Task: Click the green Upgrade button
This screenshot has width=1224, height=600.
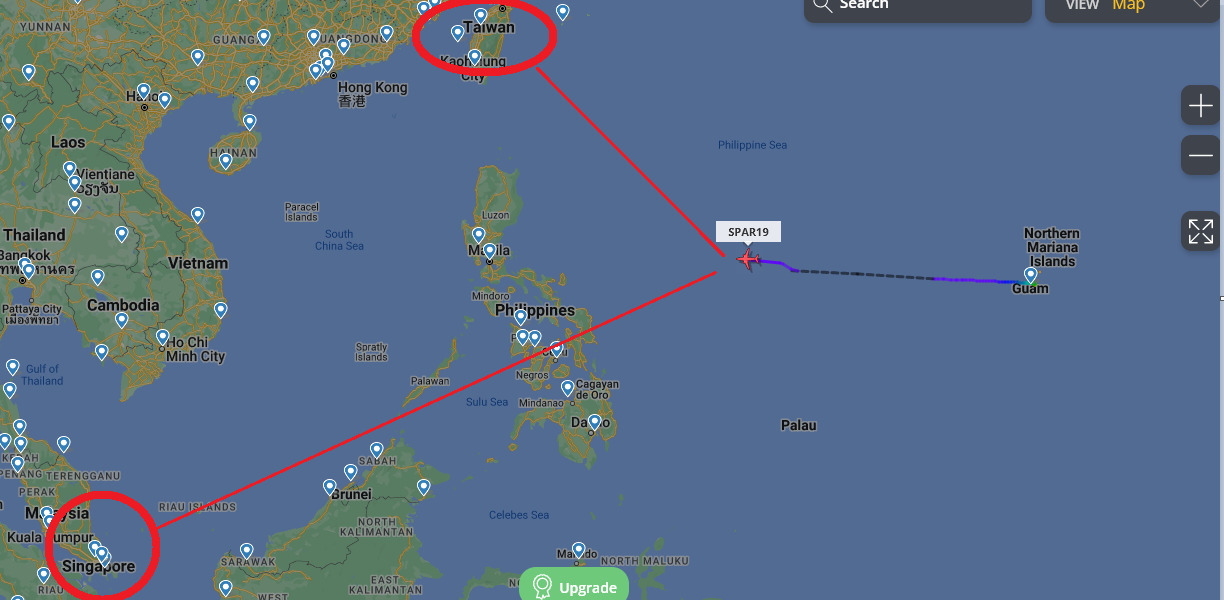Action: click(574, 585)
